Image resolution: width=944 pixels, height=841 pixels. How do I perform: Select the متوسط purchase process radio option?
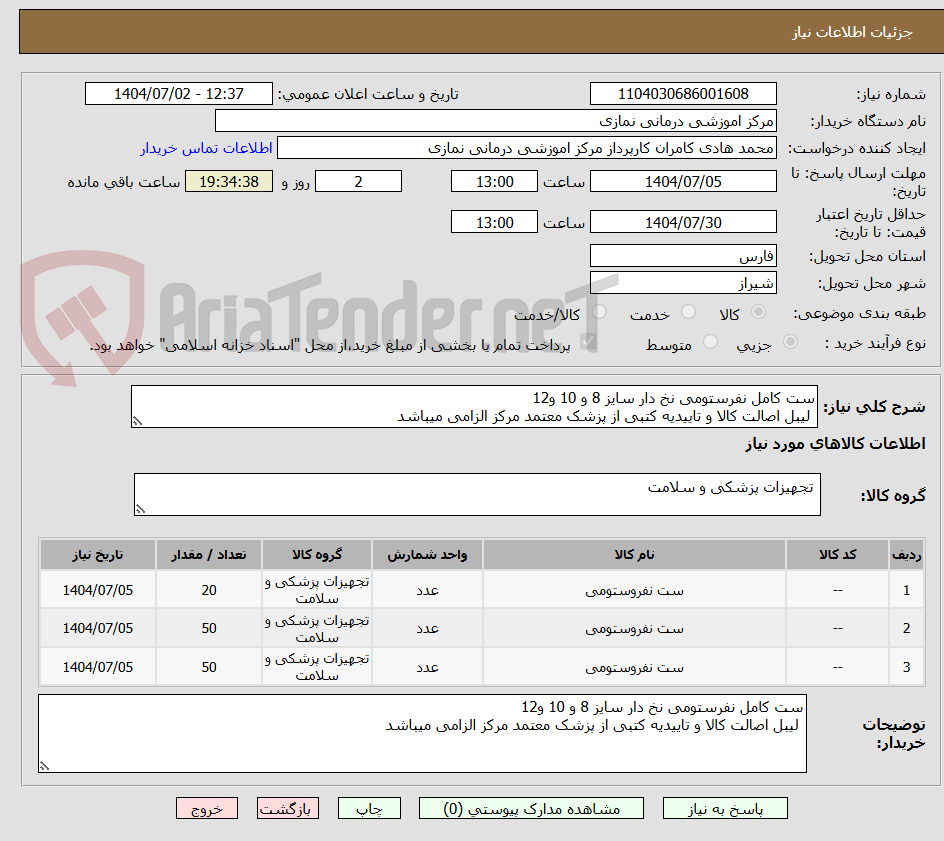point(710,341)
